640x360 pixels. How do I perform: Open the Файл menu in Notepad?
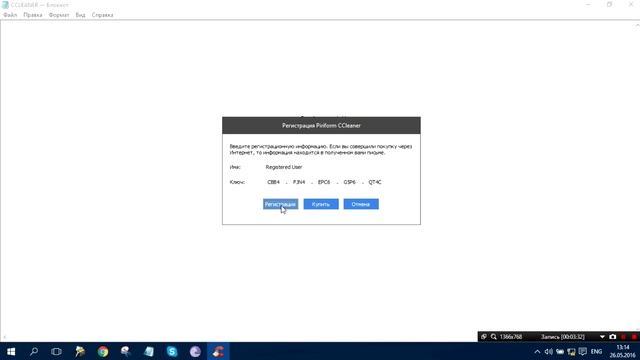[x=10, y=15]
